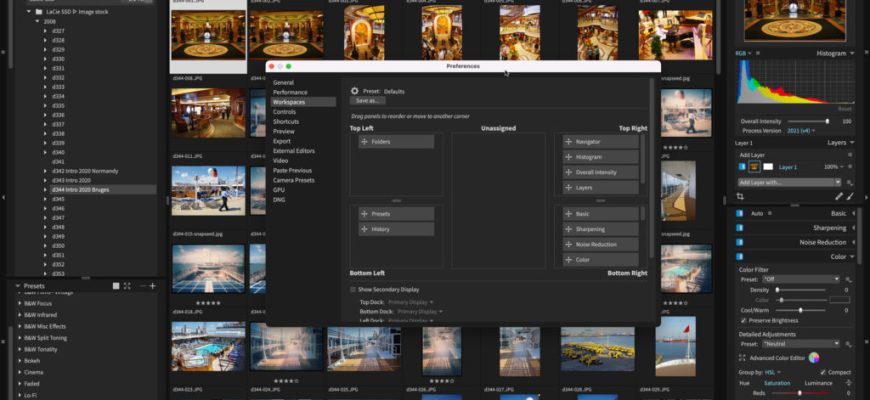The image size is (870, 400).
Task: Open Performance preferences section
Action: 290,92
